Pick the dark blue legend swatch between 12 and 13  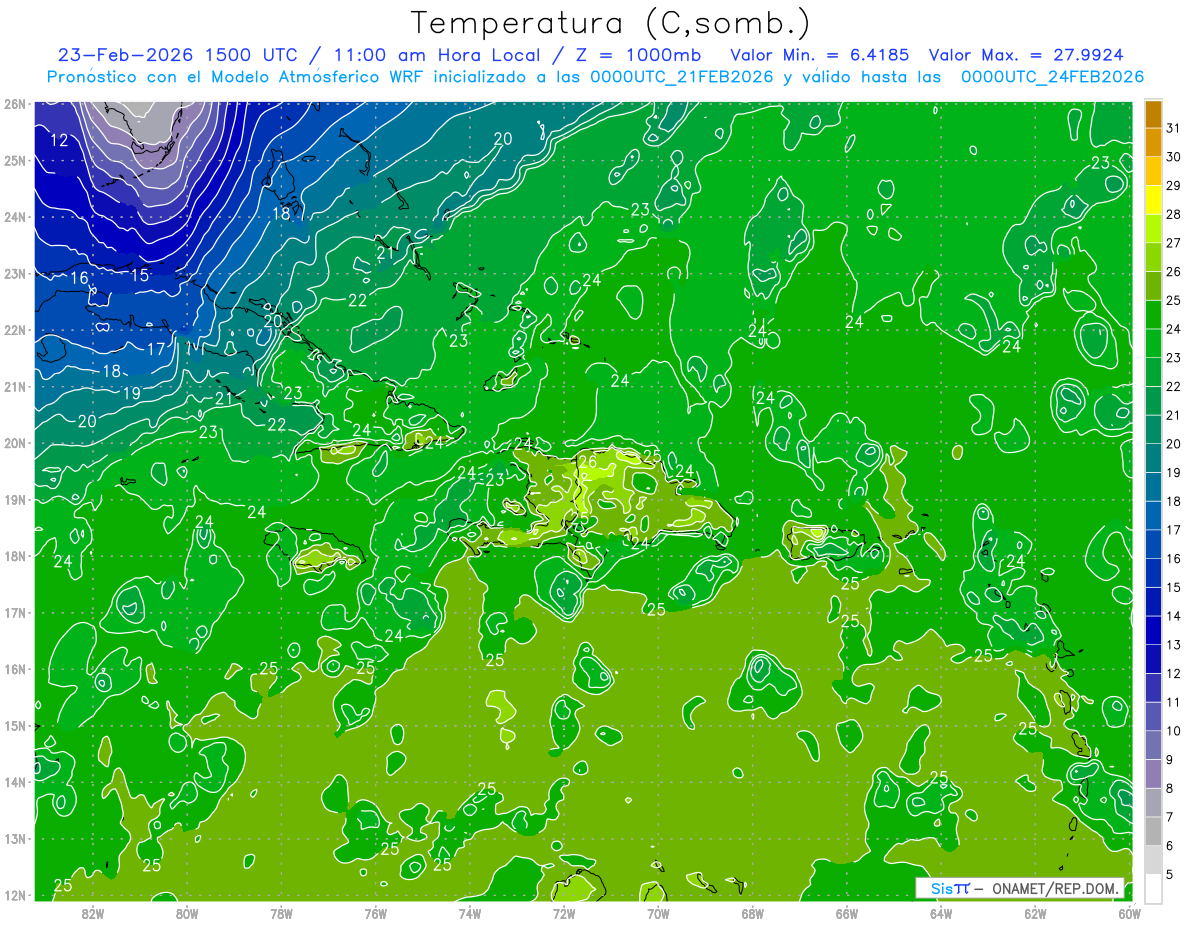pos(1153,659)
